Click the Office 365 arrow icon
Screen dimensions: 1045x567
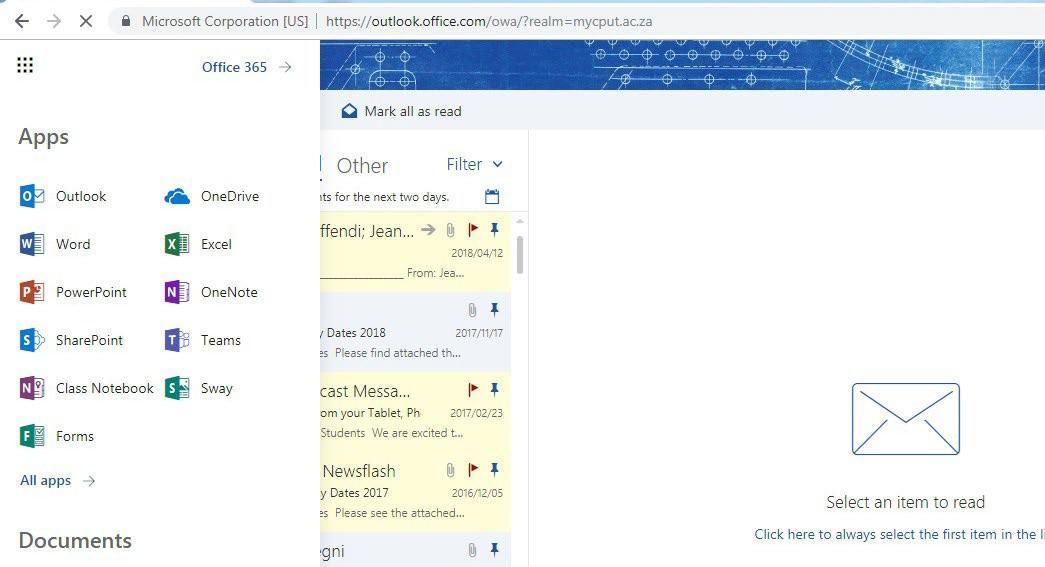[285, 67]
